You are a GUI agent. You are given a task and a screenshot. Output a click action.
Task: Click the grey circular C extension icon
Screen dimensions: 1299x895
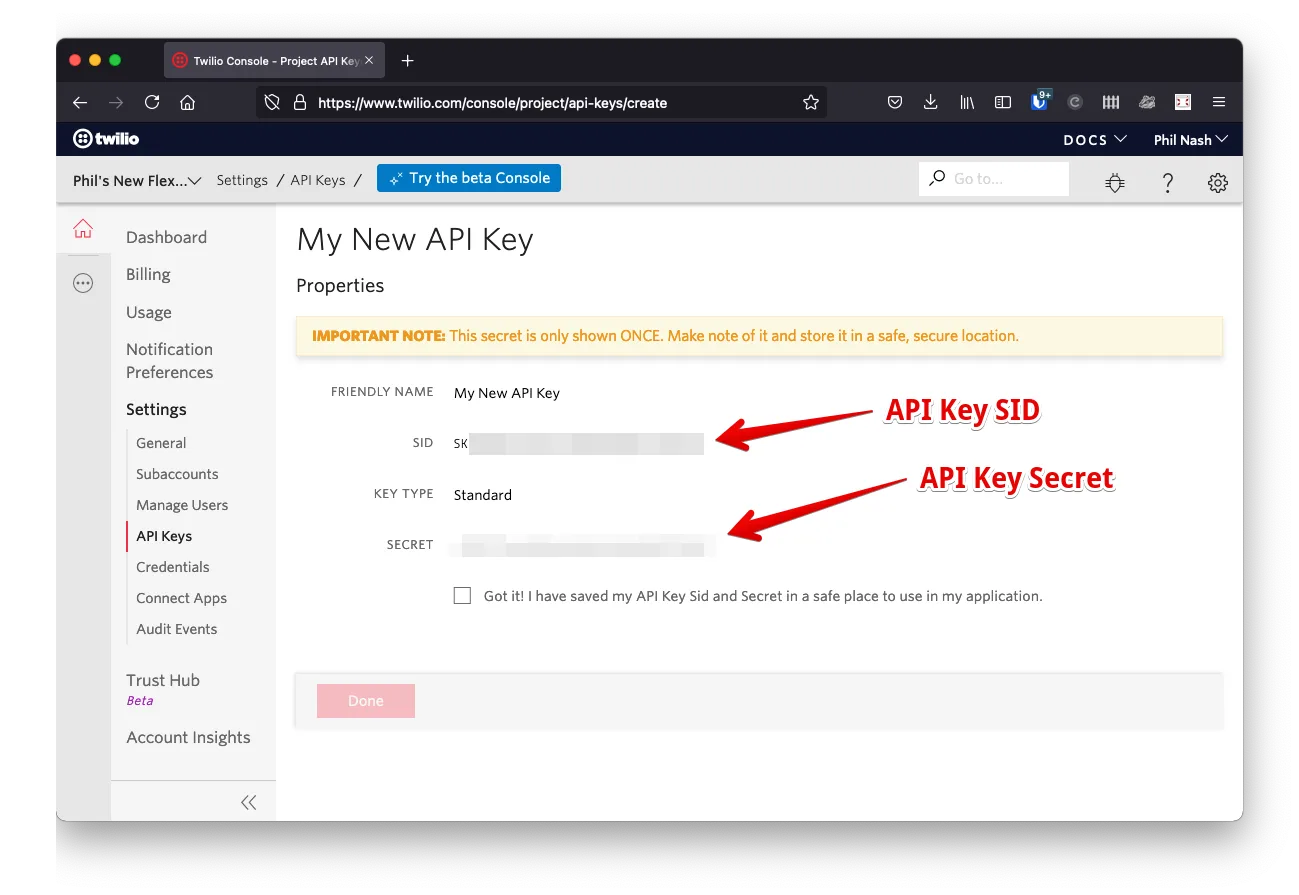tap(1075, 102)
